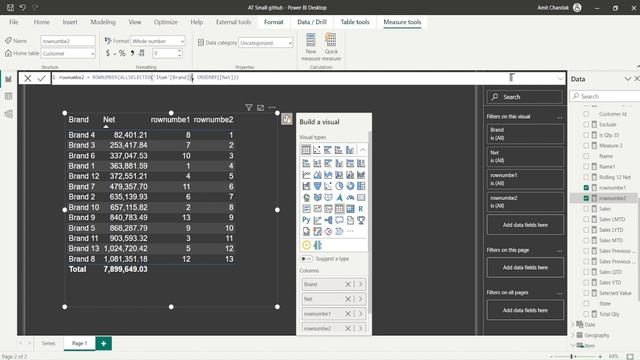Expand the Date table in Data pane
Image resolution: width=640 pixels, height=360 pixels.
(x=573, y=325)
